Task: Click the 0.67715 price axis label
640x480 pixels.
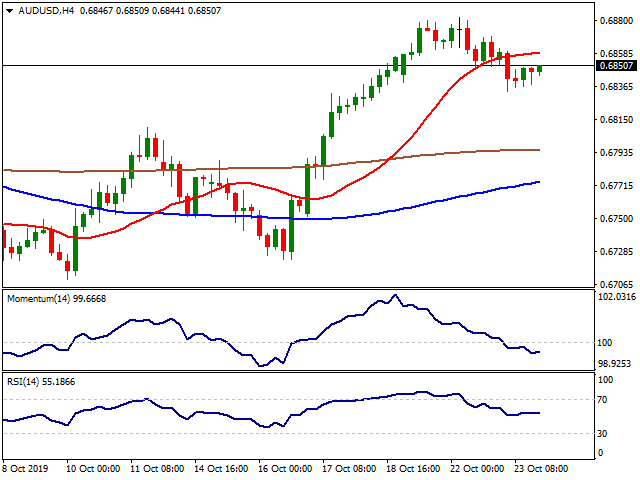Action: click(x=616, y=186)
